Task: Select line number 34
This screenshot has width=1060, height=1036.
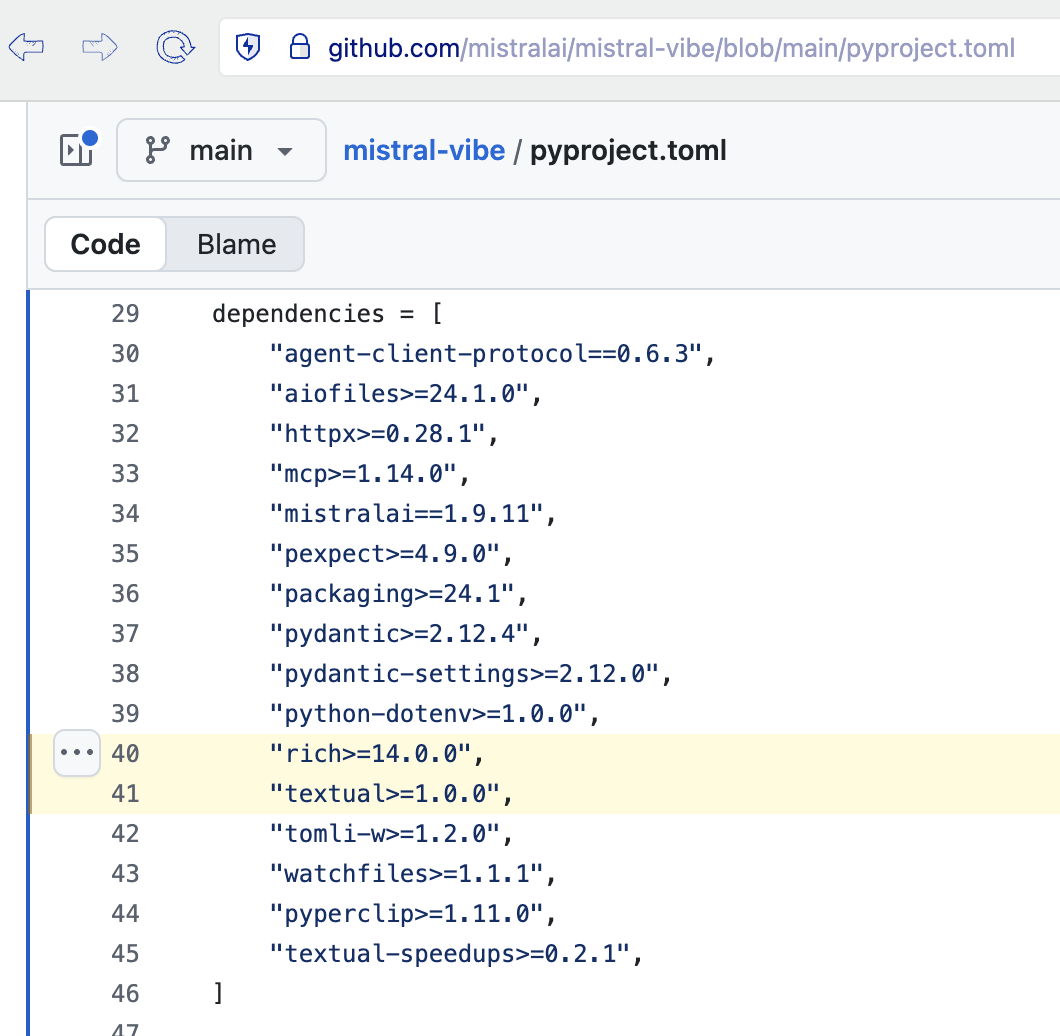Action: click(x=125, y=514)
